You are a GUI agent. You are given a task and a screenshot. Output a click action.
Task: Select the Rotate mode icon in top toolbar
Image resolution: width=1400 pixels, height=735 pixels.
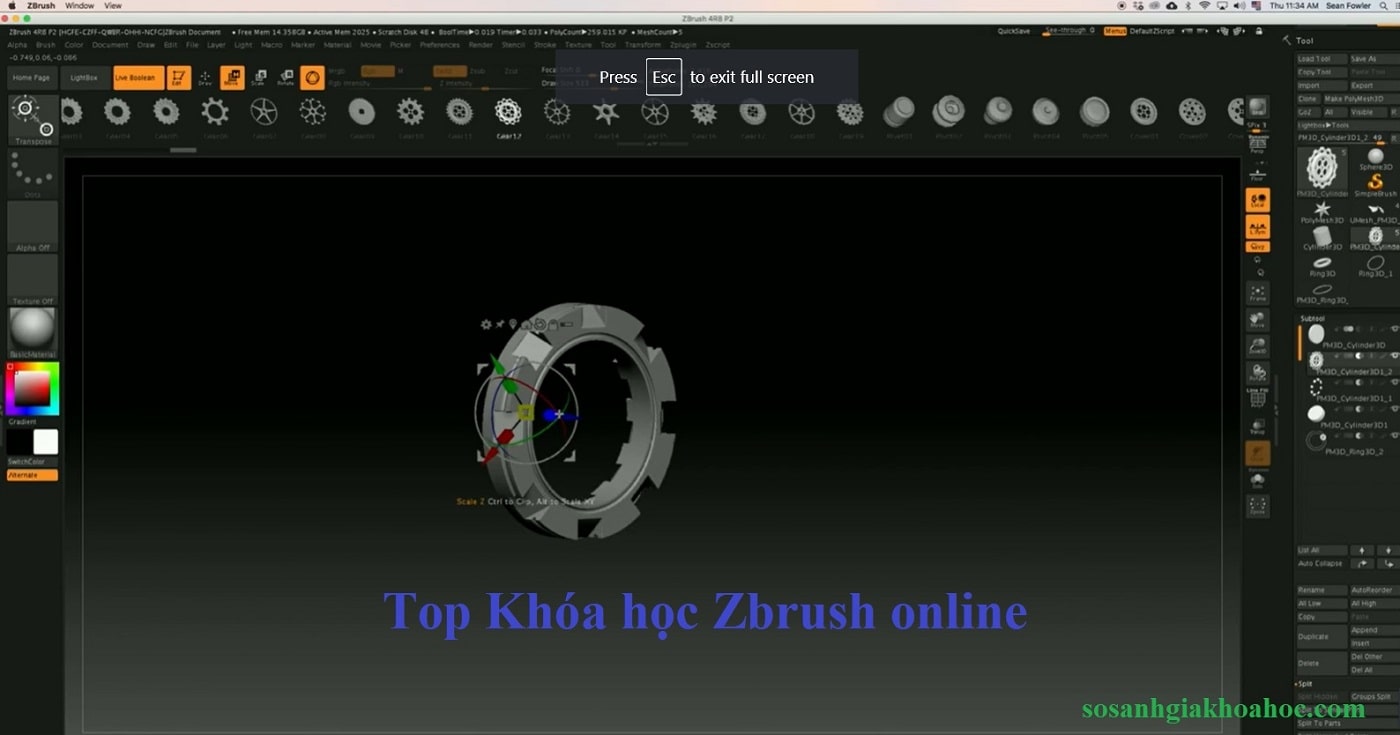[x=286, y=77]
